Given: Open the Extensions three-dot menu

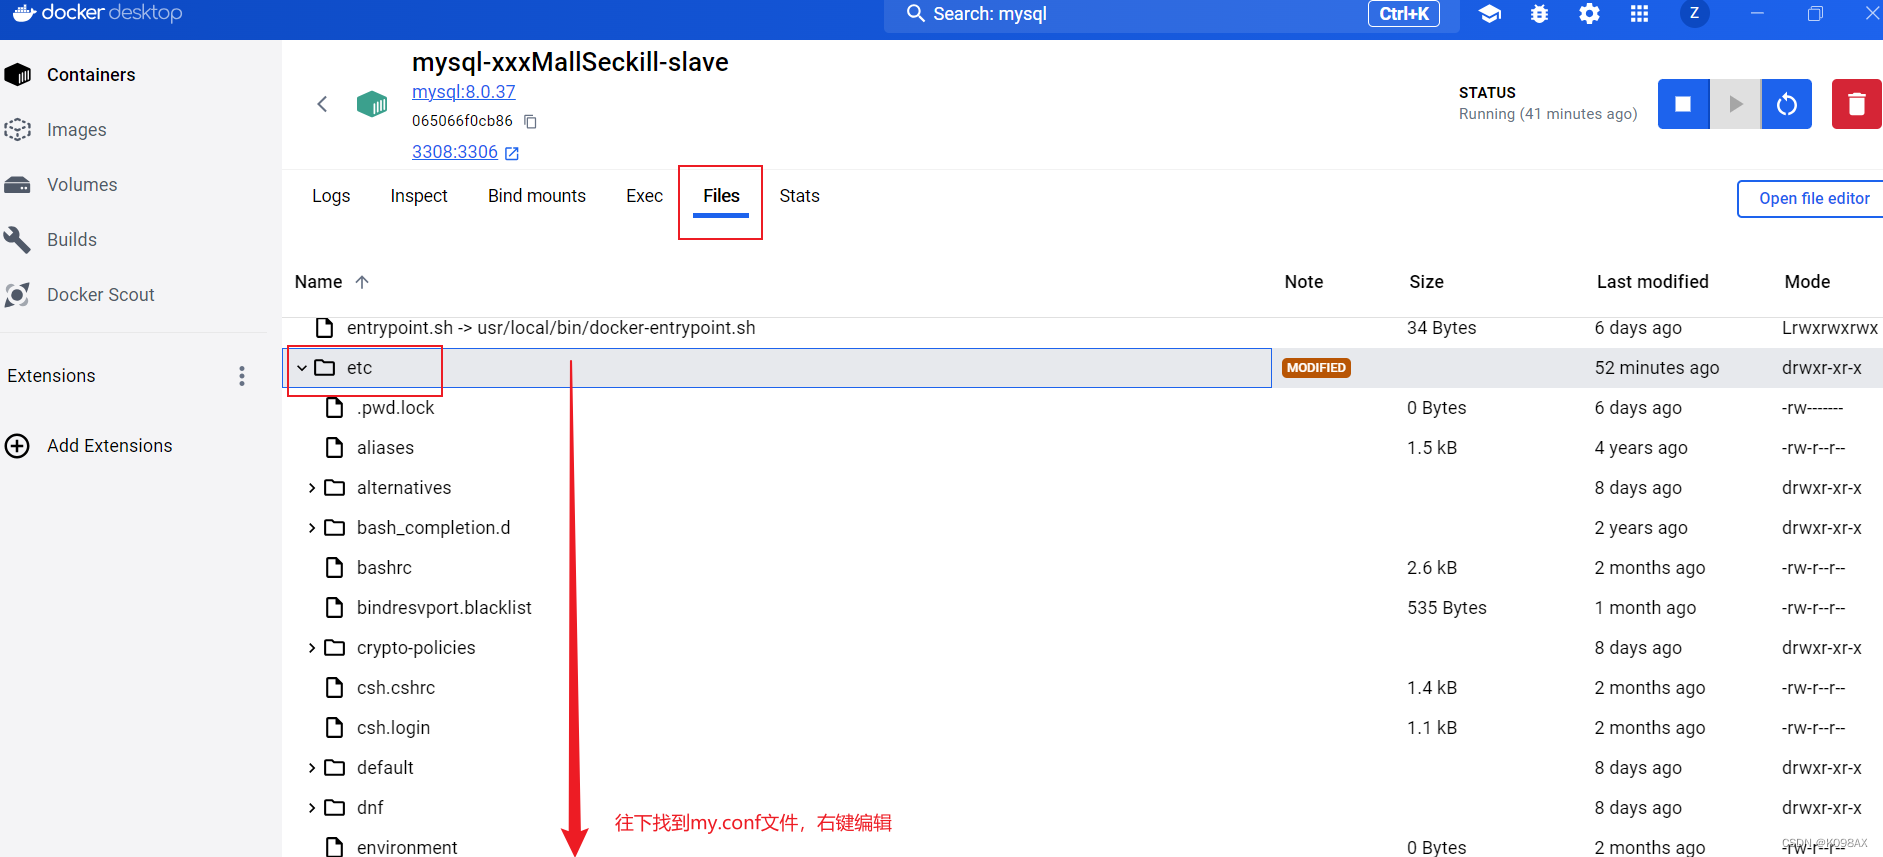Looking at the screenshot, I should click(x=242, y=376).
